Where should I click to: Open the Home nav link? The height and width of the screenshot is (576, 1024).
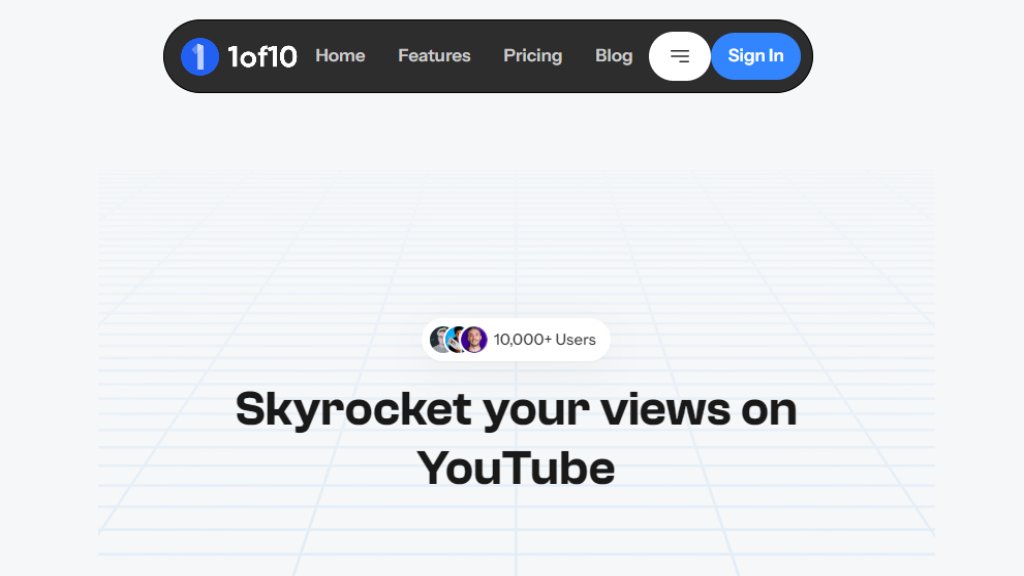(340, 56)
